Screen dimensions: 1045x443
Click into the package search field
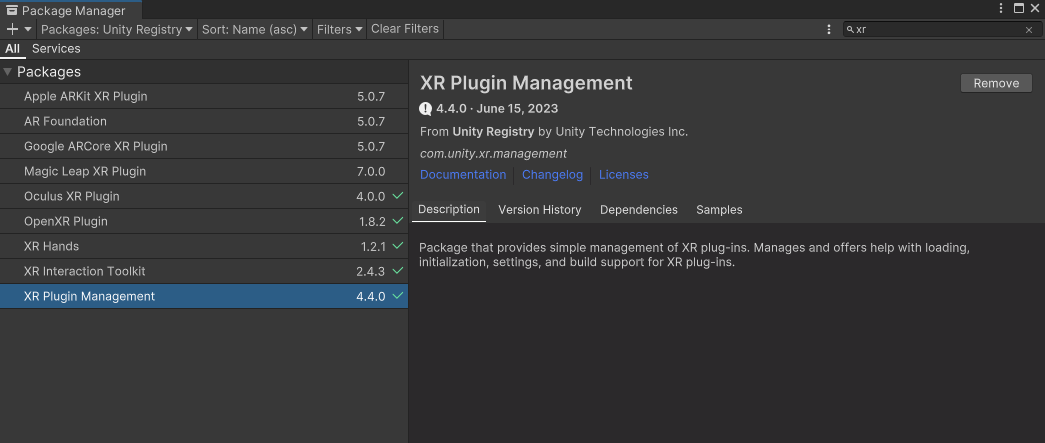coord(940,29)
